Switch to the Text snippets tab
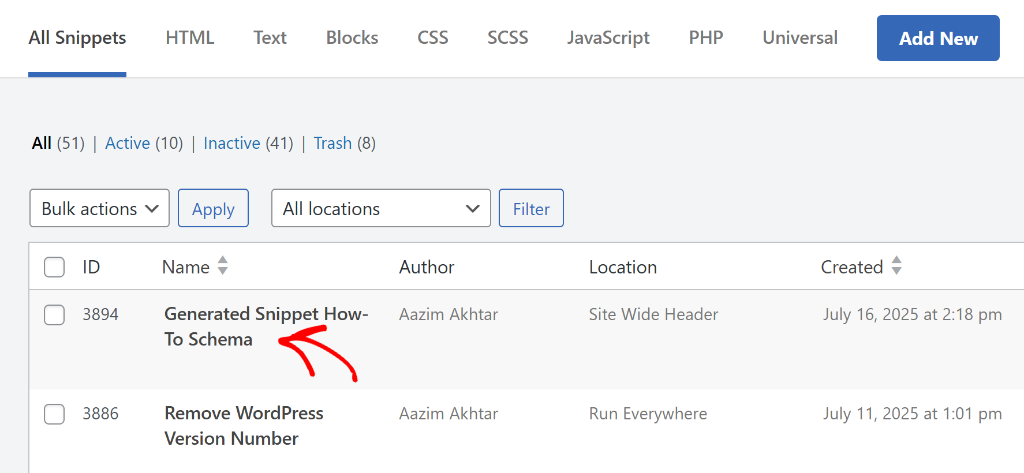Screen dimensions: 1024x473 tap(270, 38)
